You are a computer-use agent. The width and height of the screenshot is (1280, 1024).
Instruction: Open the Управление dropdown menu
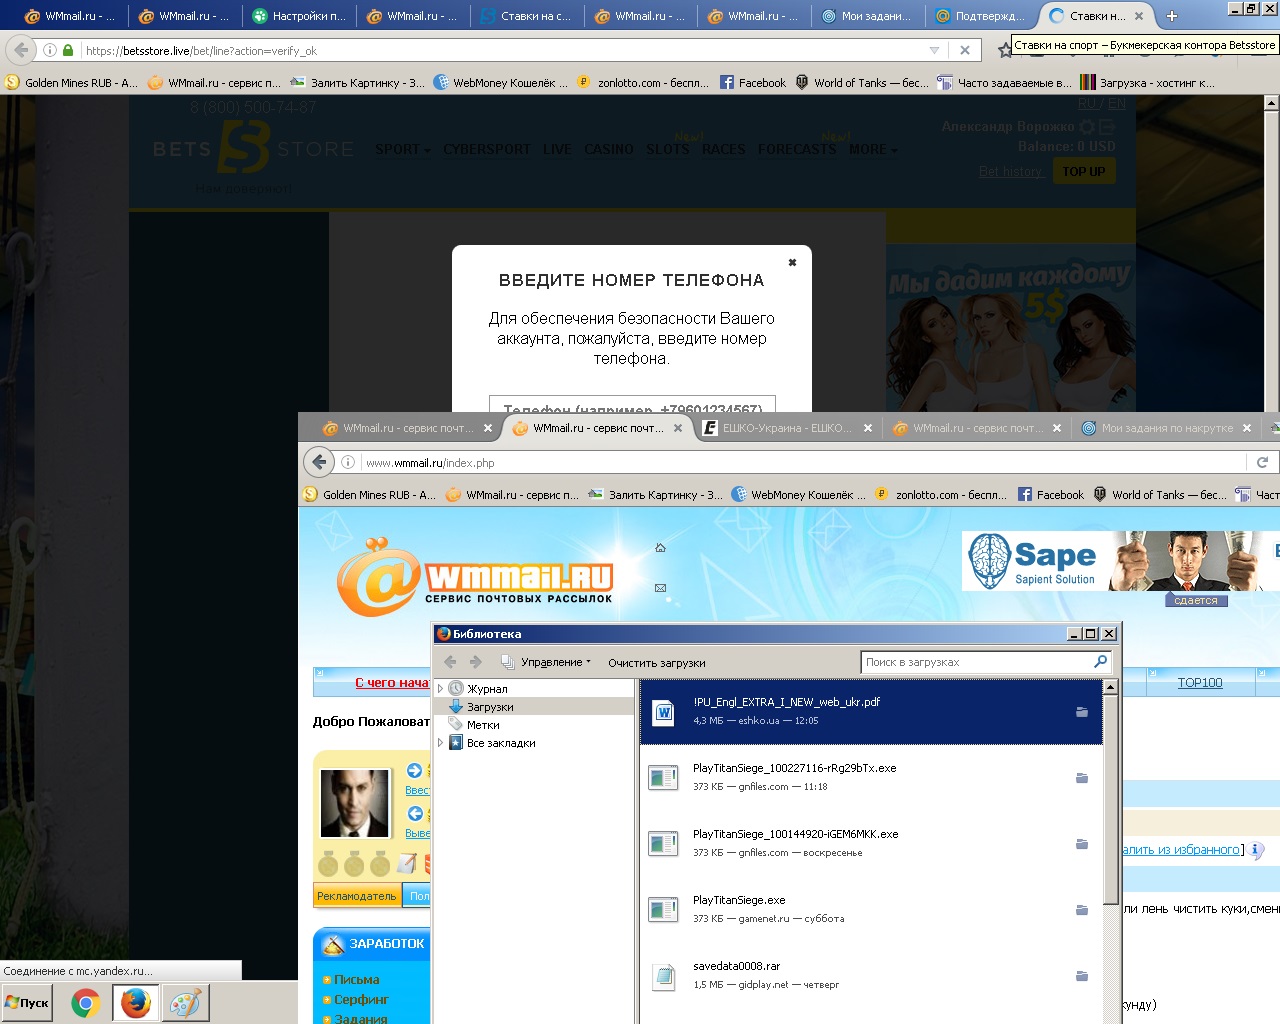pos(546,662)
